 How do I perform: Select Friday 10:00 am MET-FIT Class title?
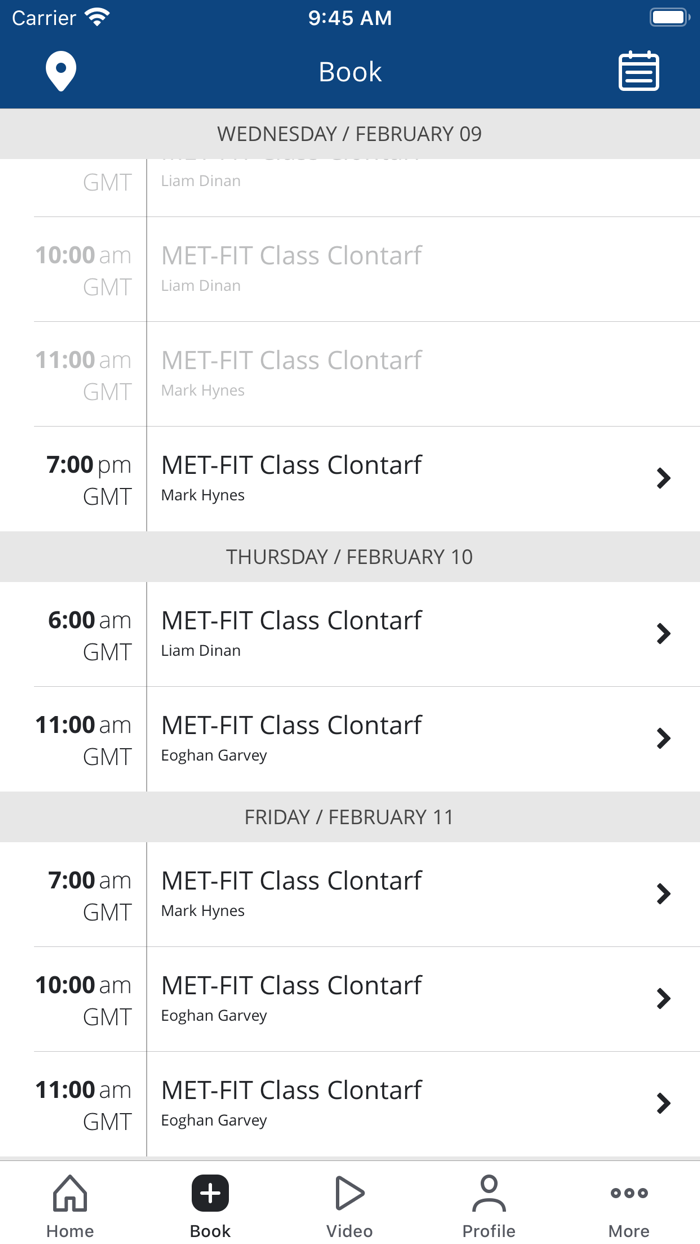click(x=291, y=986)
